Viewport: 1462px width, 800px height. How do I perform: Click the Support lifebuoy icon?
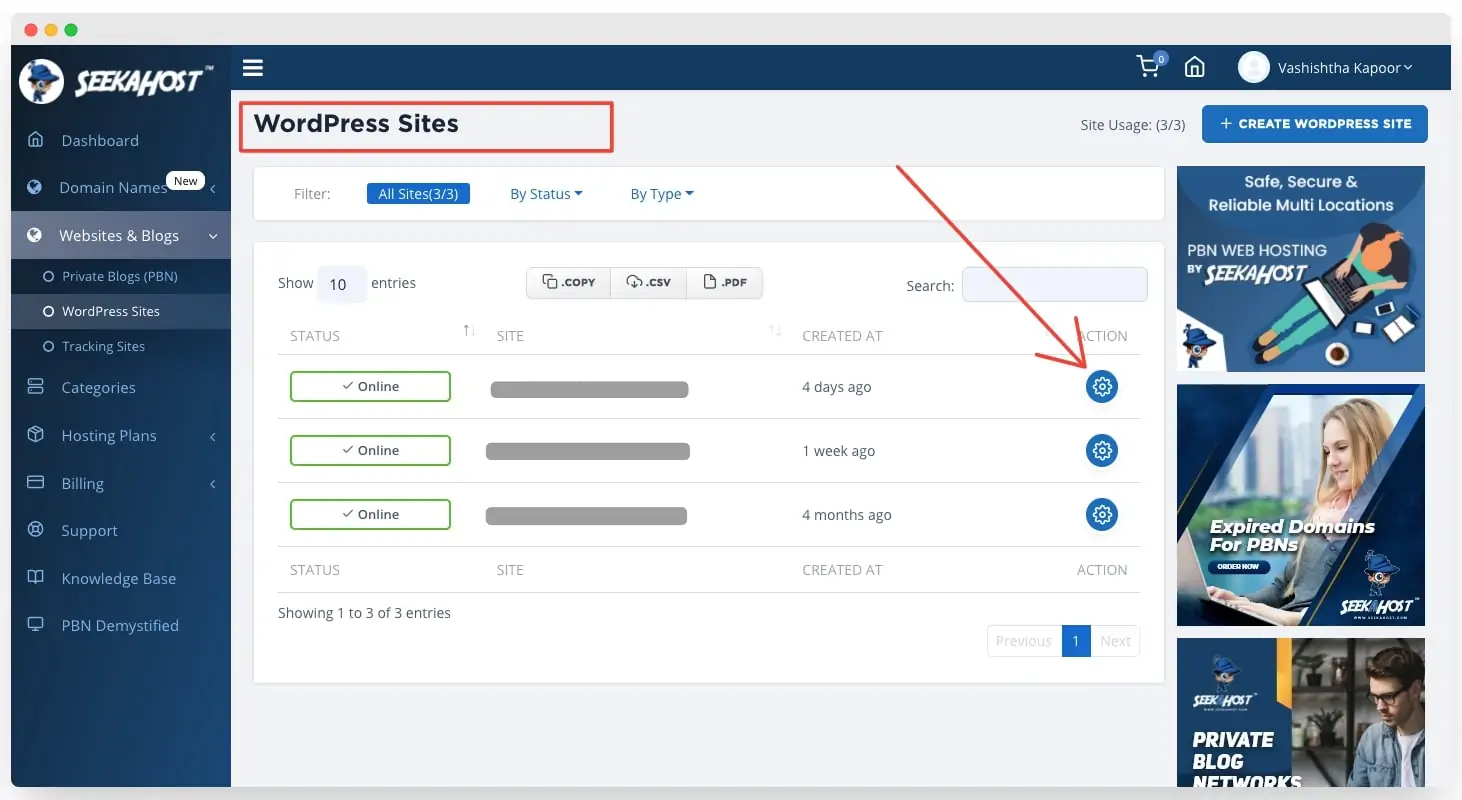point(36,530)
